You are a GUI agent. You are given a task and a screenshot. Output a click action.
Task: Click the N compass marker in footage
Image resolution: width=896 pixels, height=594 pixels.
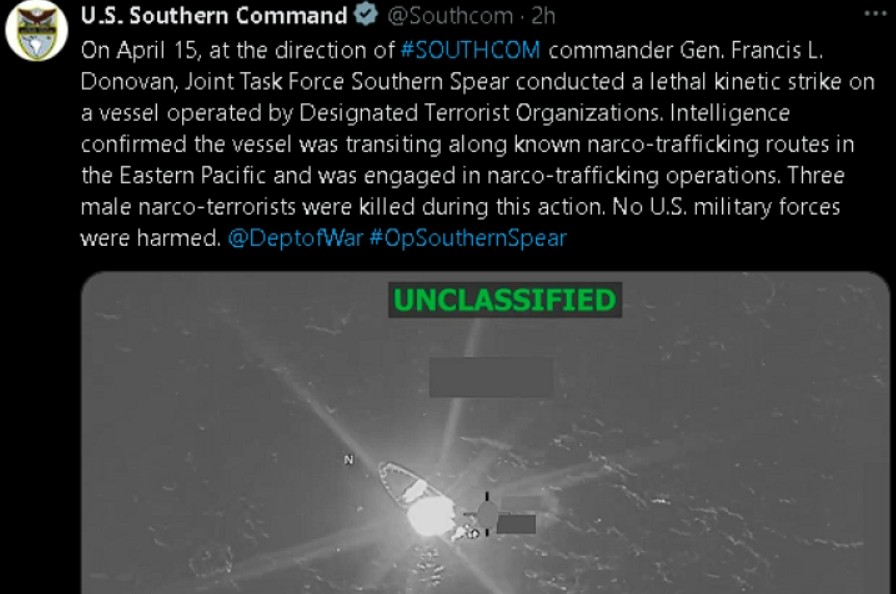tap(349, 460)
